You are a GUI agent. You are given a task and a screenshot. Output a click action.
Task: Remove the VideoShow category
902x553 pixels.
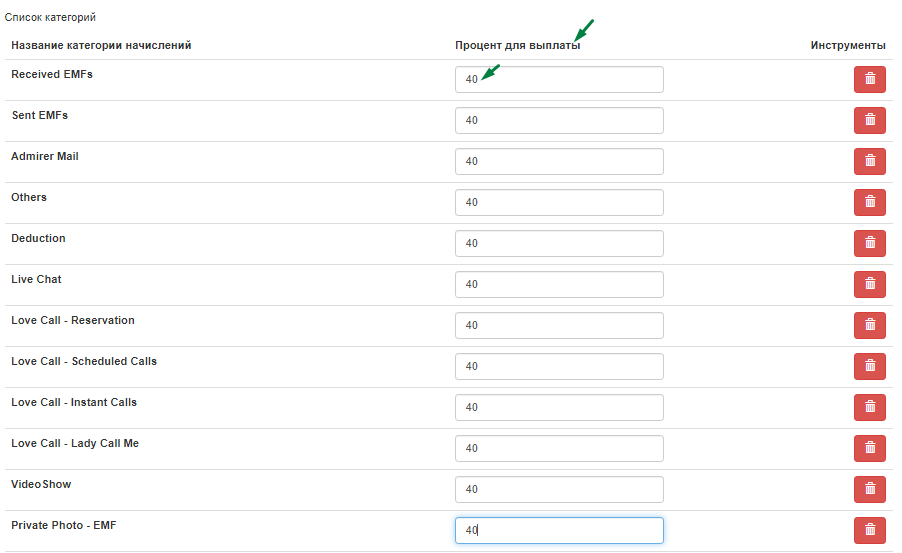tap(869, 489)
